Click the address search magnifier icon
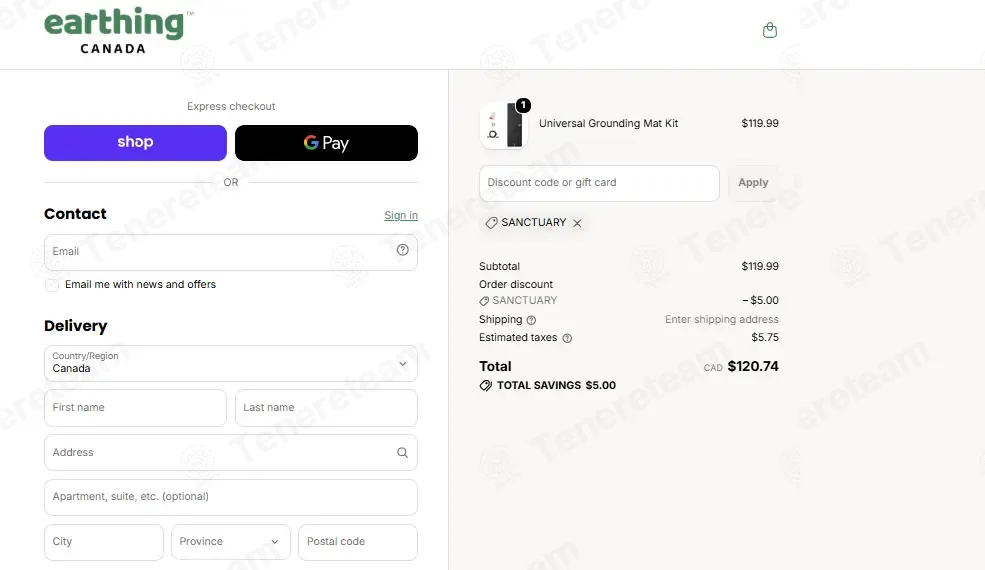 [402, 452]
